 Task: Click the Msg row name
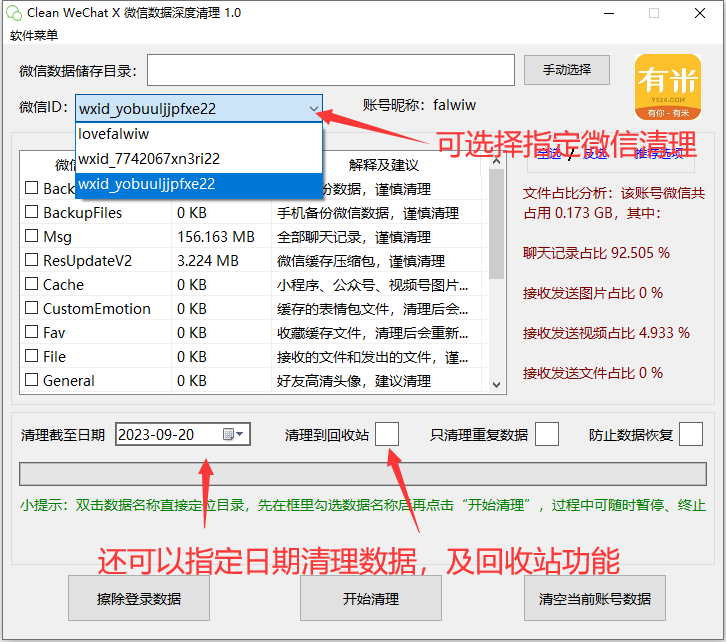tap(57, 237)
